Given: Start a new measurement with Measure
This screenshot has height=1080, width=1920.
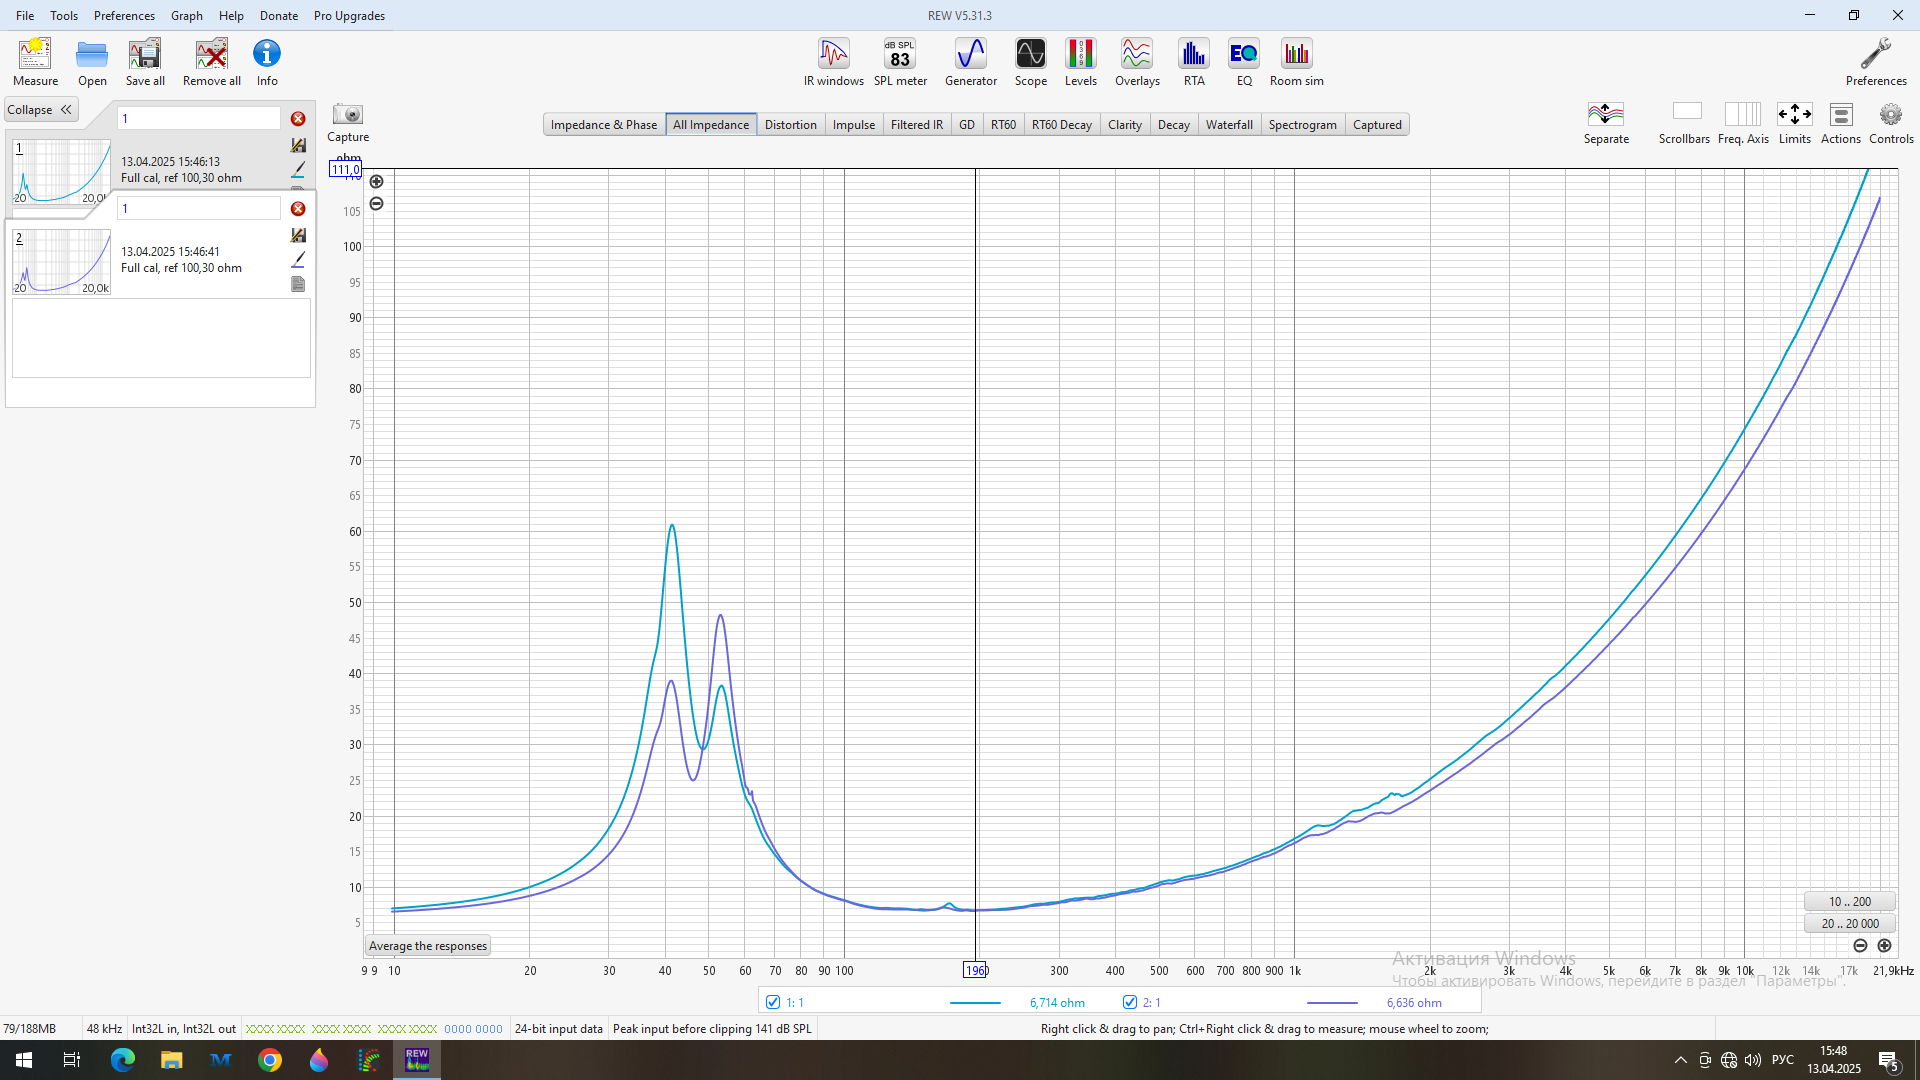Looking at the screenshot, I should click(x=35, y=62).
